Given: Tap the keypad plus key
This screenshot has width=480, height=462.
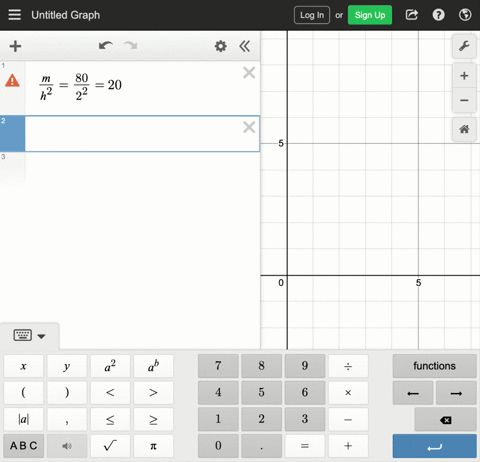Looking at the screenshot, I should pos(348,446).
